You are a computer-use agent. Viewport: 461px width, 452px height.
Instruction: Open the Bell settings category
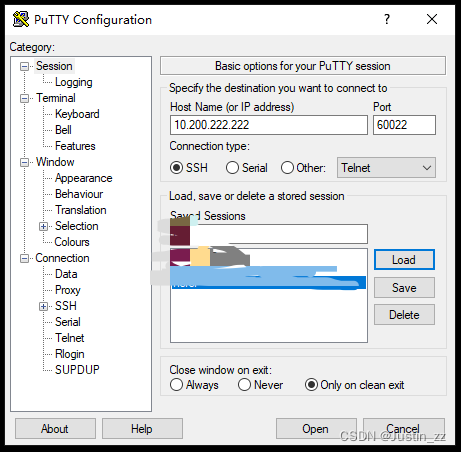(x=63, y=130)
